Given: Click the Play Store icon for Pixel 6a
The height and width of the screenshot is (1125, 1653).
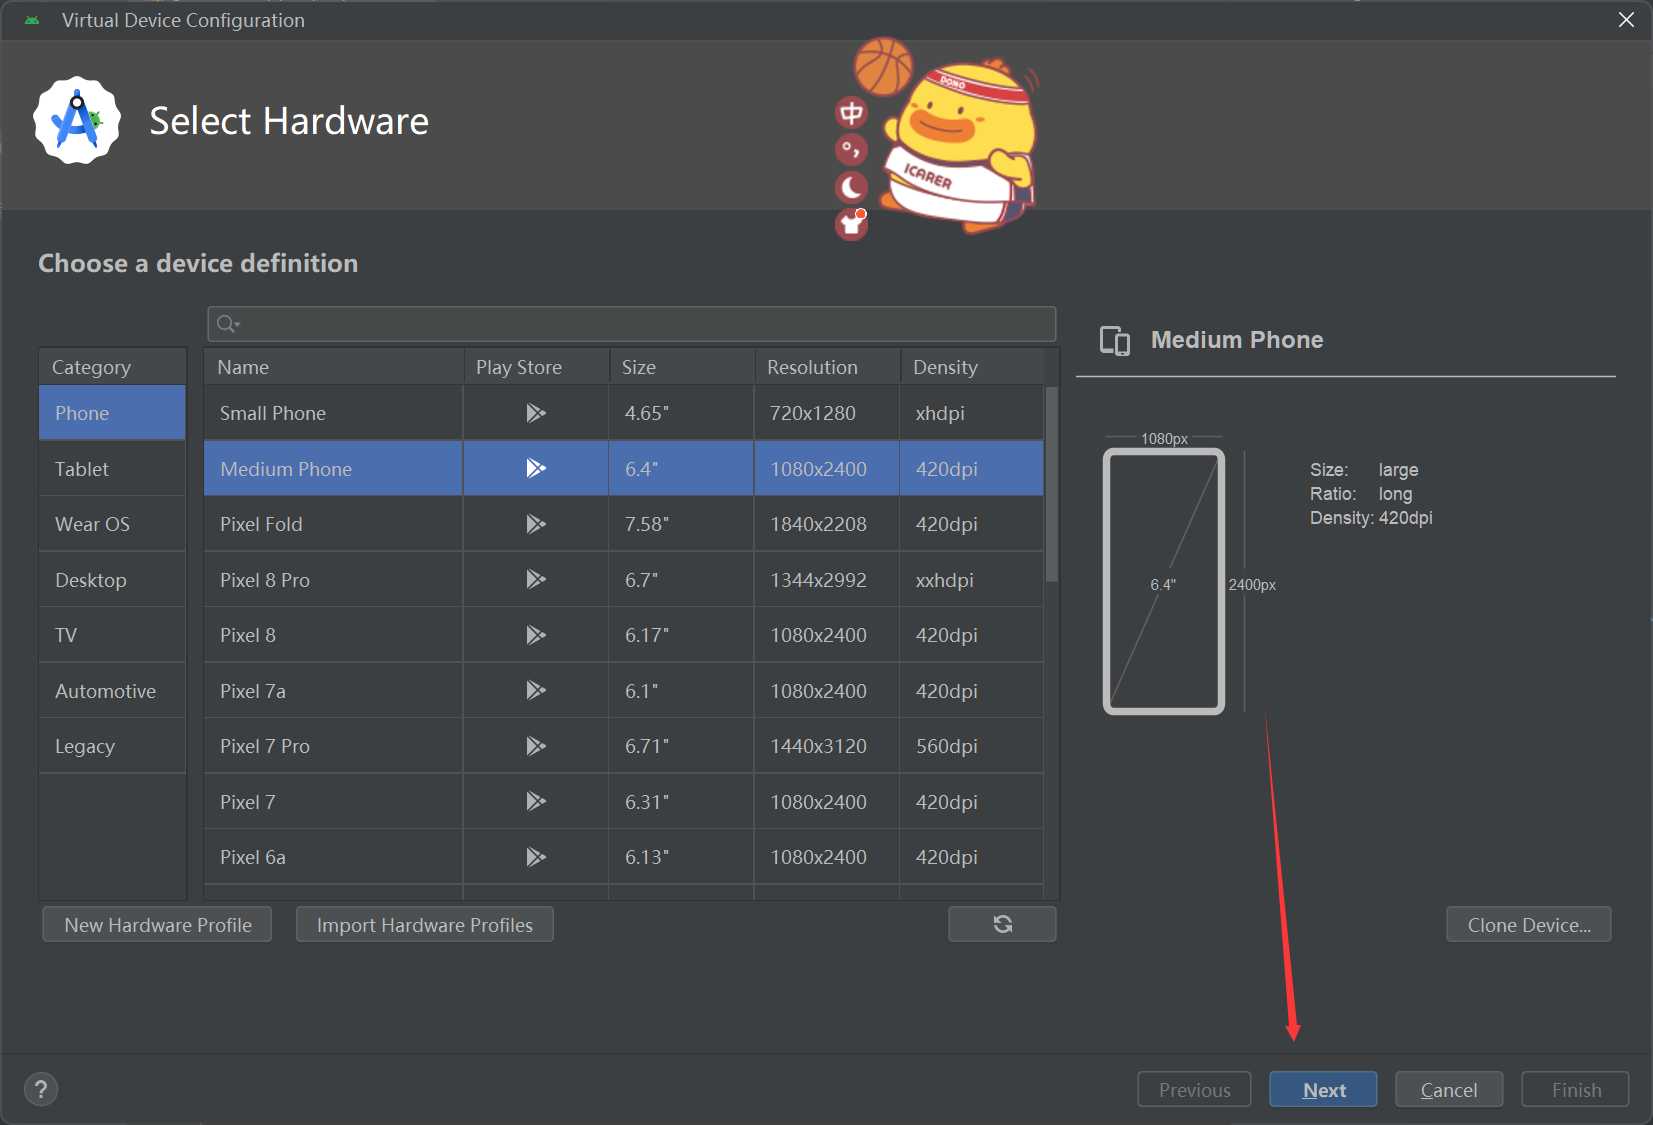Looking at the screenshot, I should click(x=536, y=857).
